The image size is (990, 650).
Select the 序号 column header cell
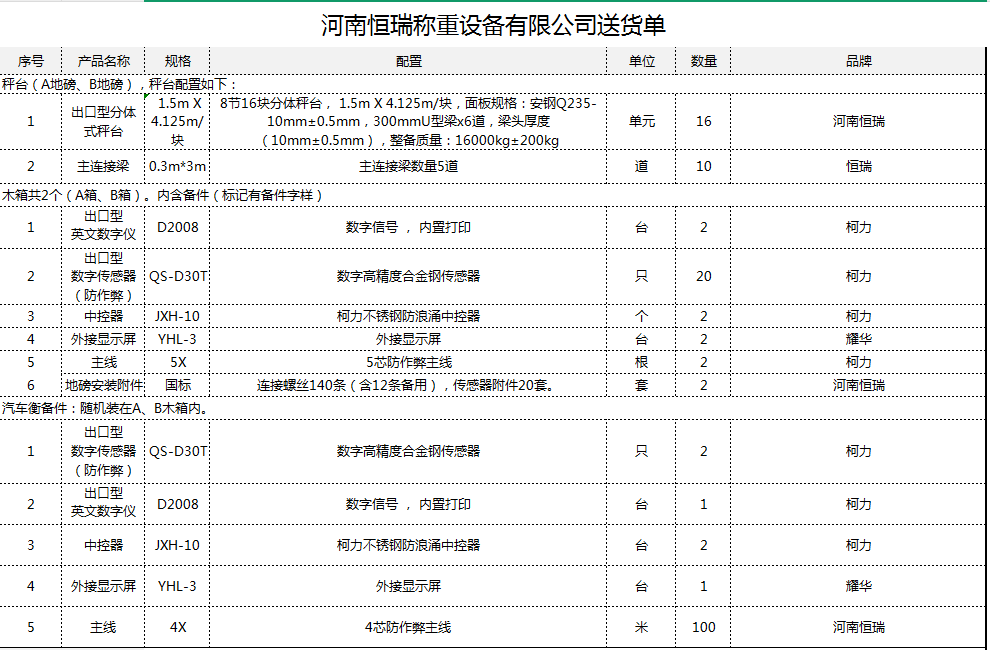point(31,61)
